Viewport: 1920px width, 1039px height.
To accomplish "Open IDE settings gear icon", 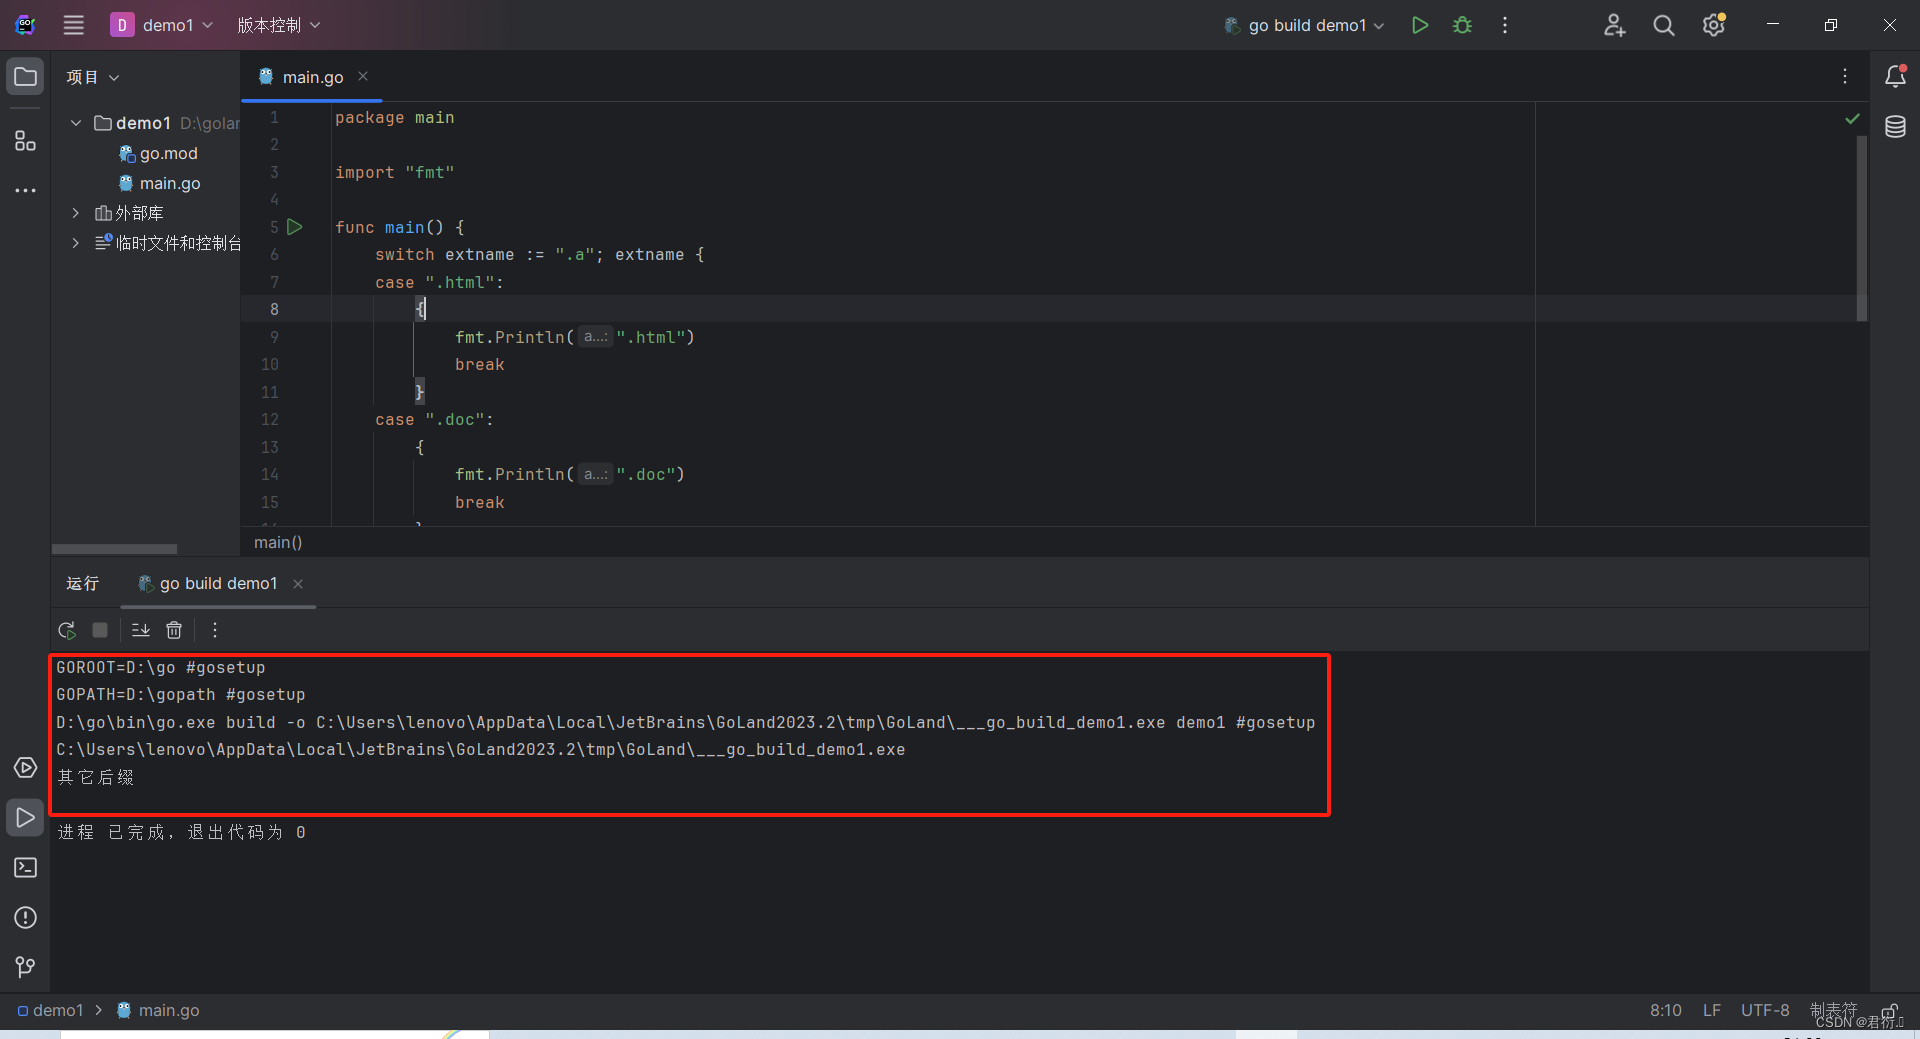I will (1714, 25).
